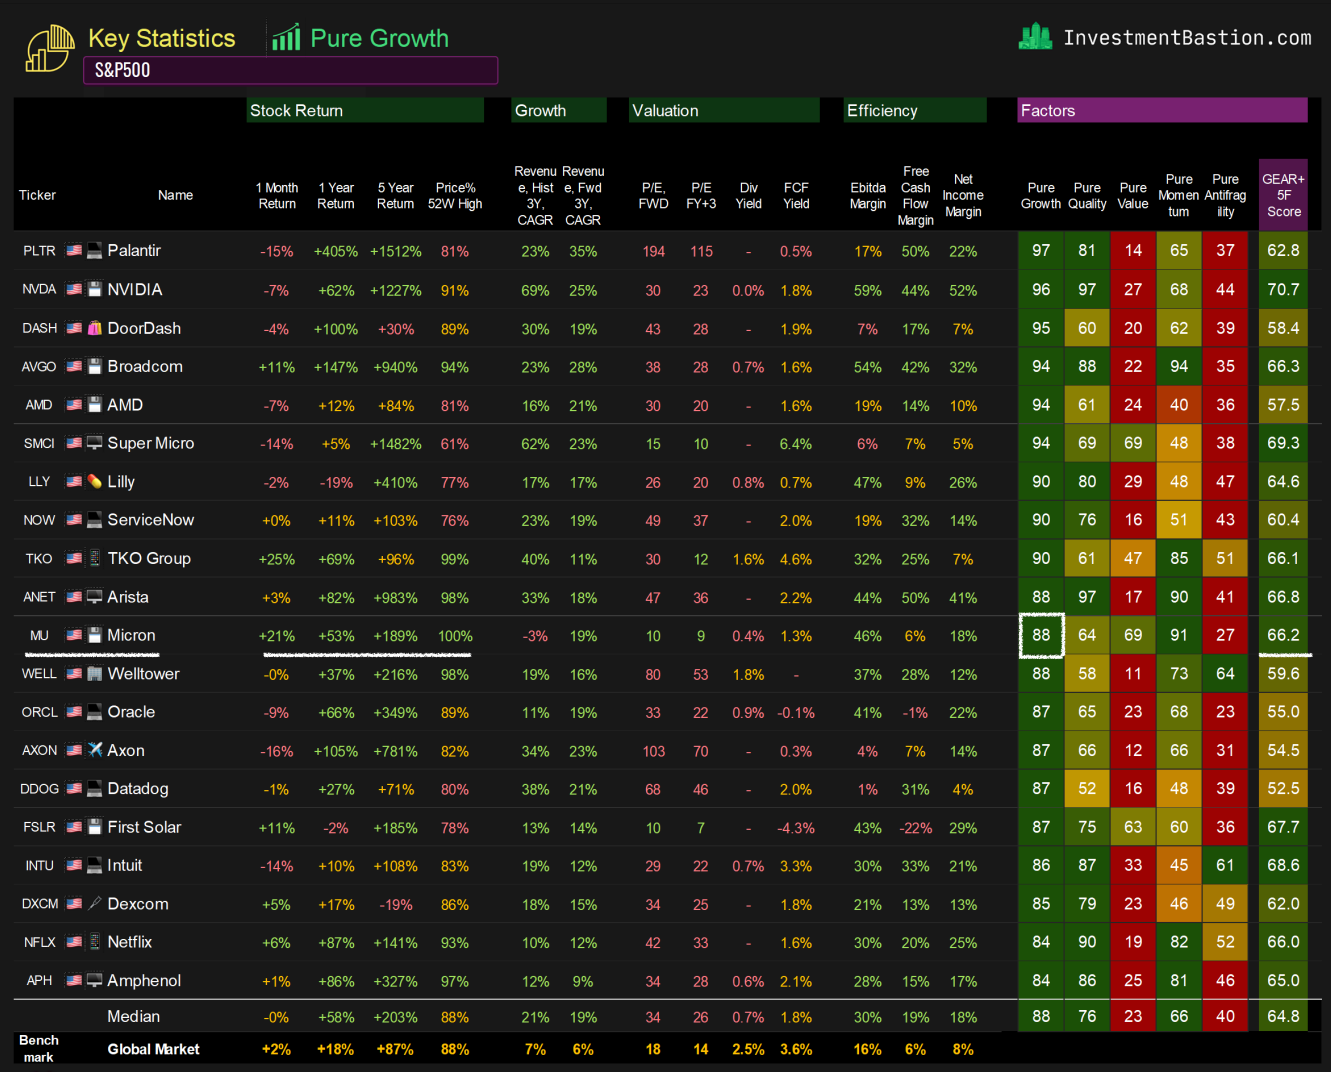Image resolution: width=1331 pixels, height=1072 pixels.
Task: Click the Micron company logo icon
Action: coord(95,635)
